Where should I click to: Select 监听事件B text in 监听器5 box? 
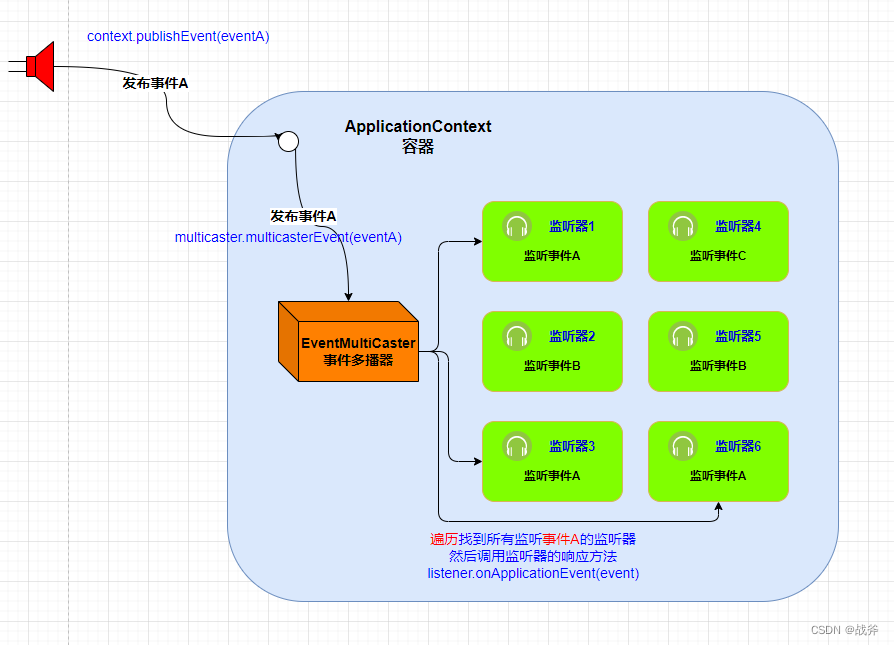pos(718,366)
